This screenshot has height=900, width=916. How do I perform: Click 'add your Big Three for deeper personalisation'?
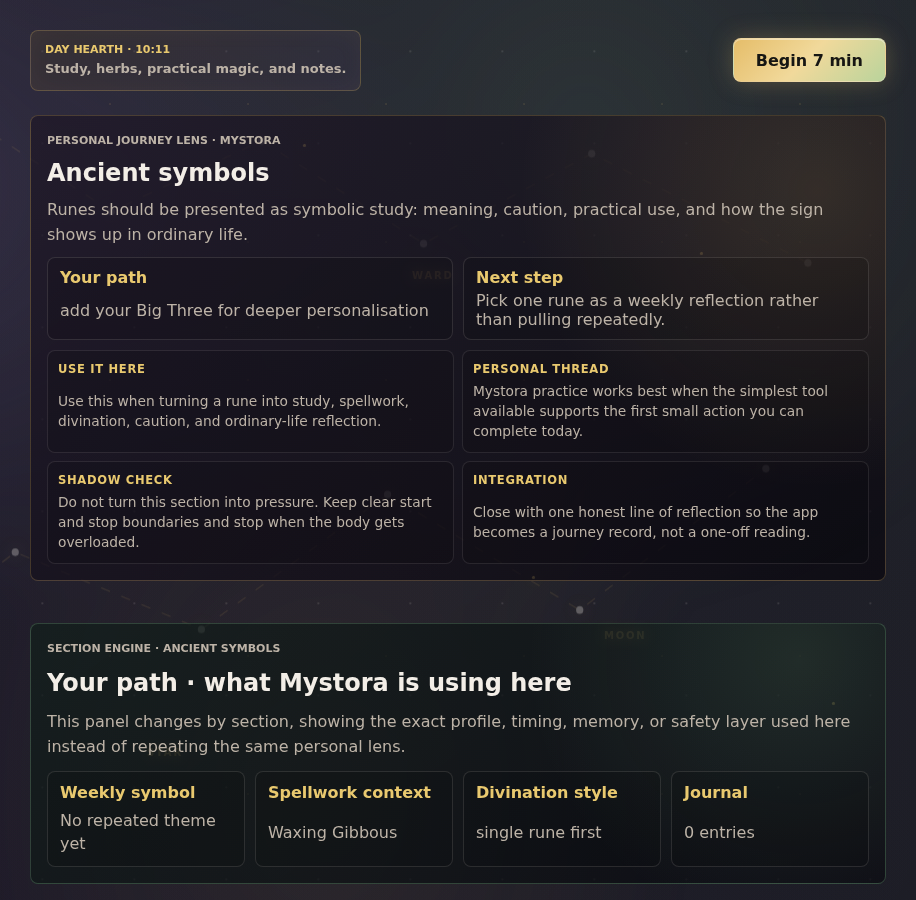[x=244, y=310]
